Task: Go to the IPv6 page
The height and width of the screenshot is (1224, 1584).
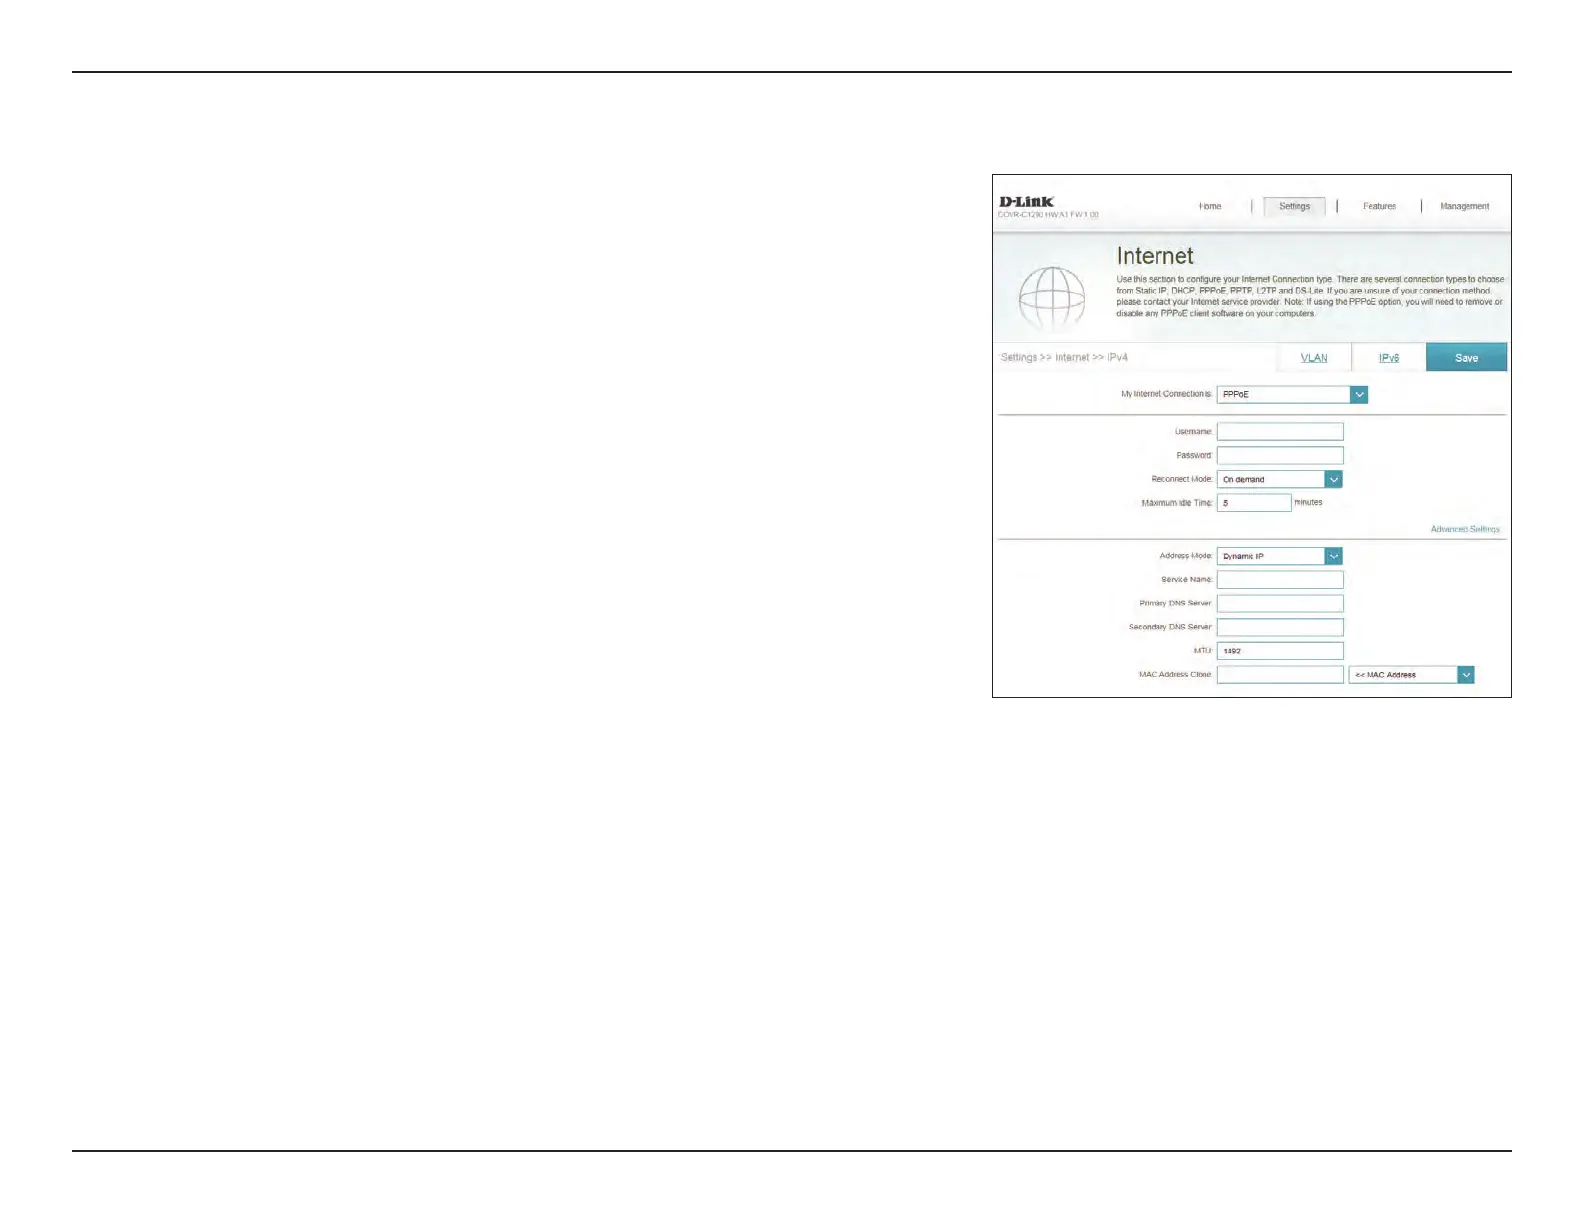Action: point(1389,358)
